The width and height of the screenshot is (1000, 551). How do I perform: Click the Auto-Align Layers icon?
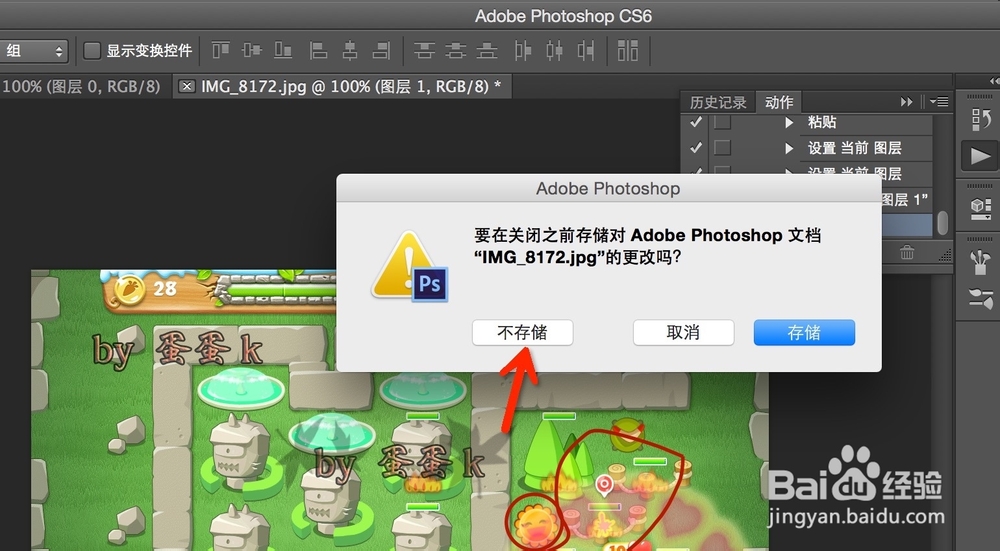coord(628,50)
